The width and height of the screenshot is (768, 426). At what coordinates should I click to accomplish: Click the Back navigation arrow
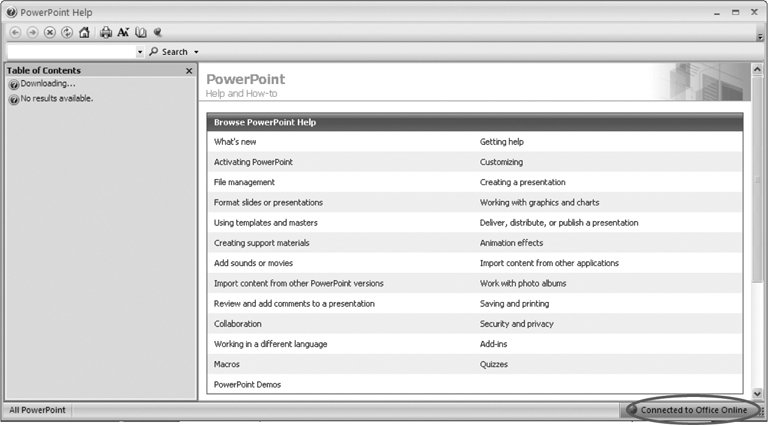[x=15, y=32]
